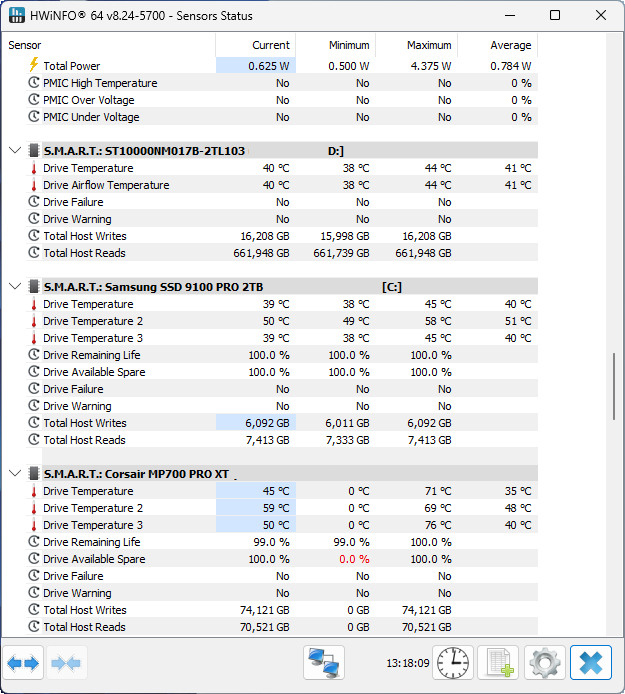Open sensor settings gear icon
Viewport: 625px width, 694px height.
544,663
